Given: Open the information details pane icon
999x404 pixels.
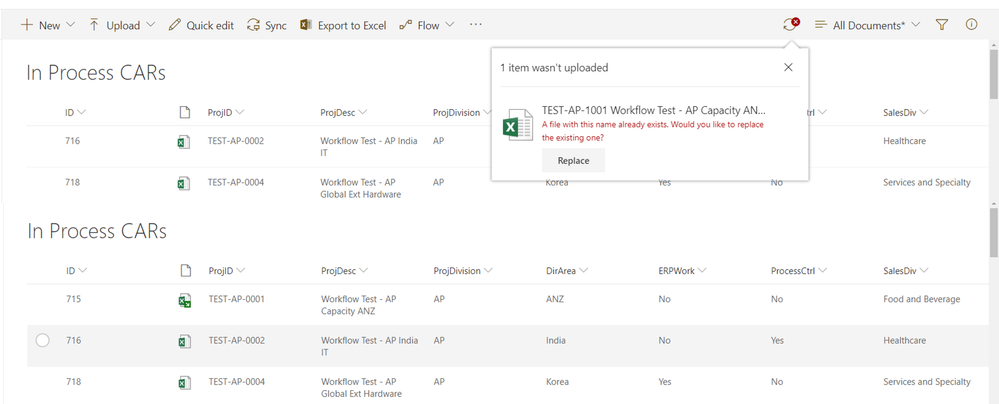Looking at the screenshot, I should [x=972, y=25].
